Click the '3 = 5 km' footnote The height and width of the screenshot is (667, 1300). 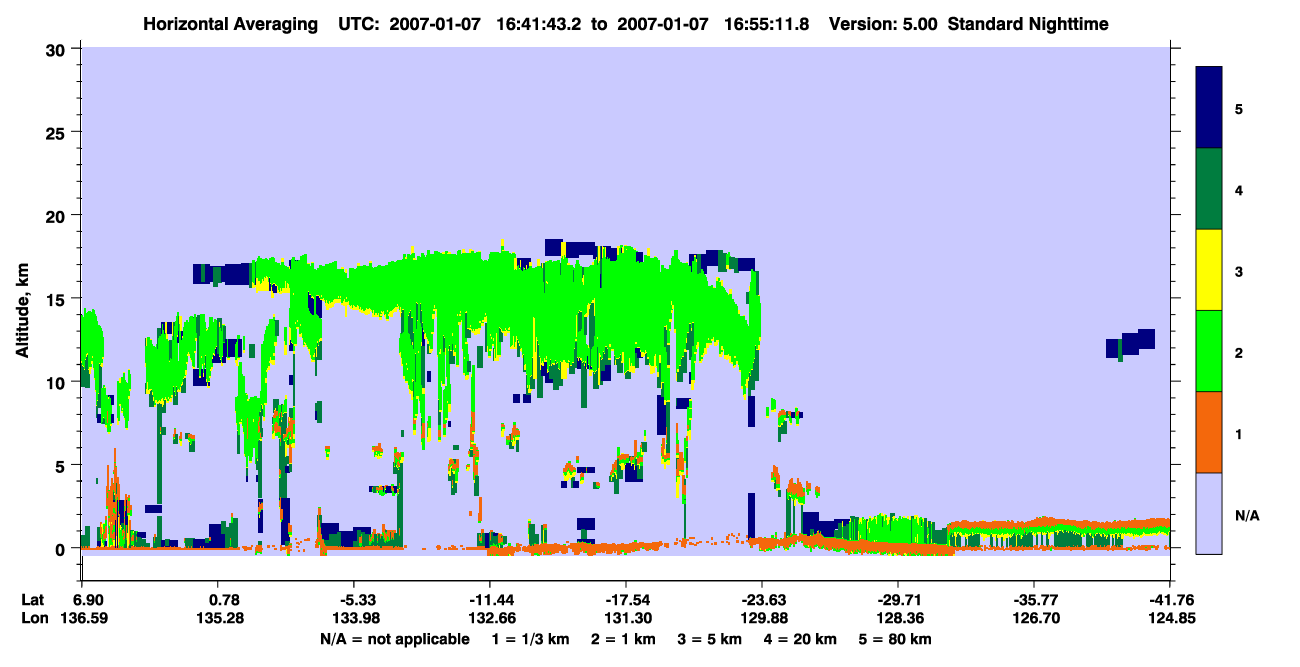click(708, 639)
